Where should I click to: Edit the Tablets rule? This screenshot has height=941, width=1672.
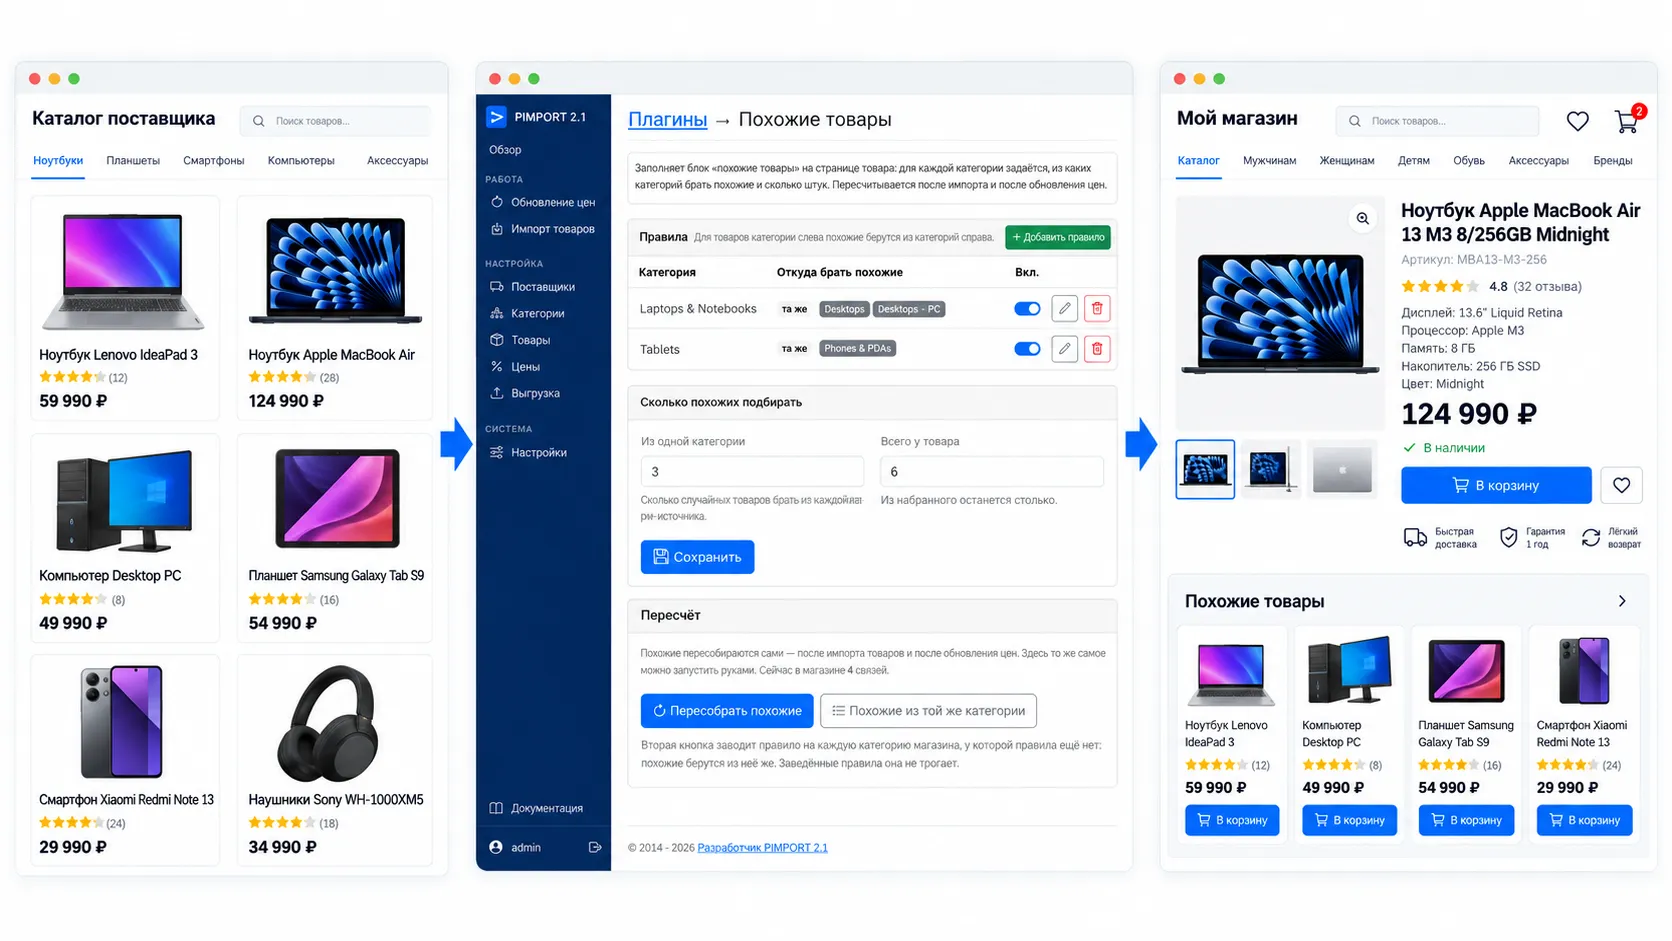click(x=1065, y=349)
